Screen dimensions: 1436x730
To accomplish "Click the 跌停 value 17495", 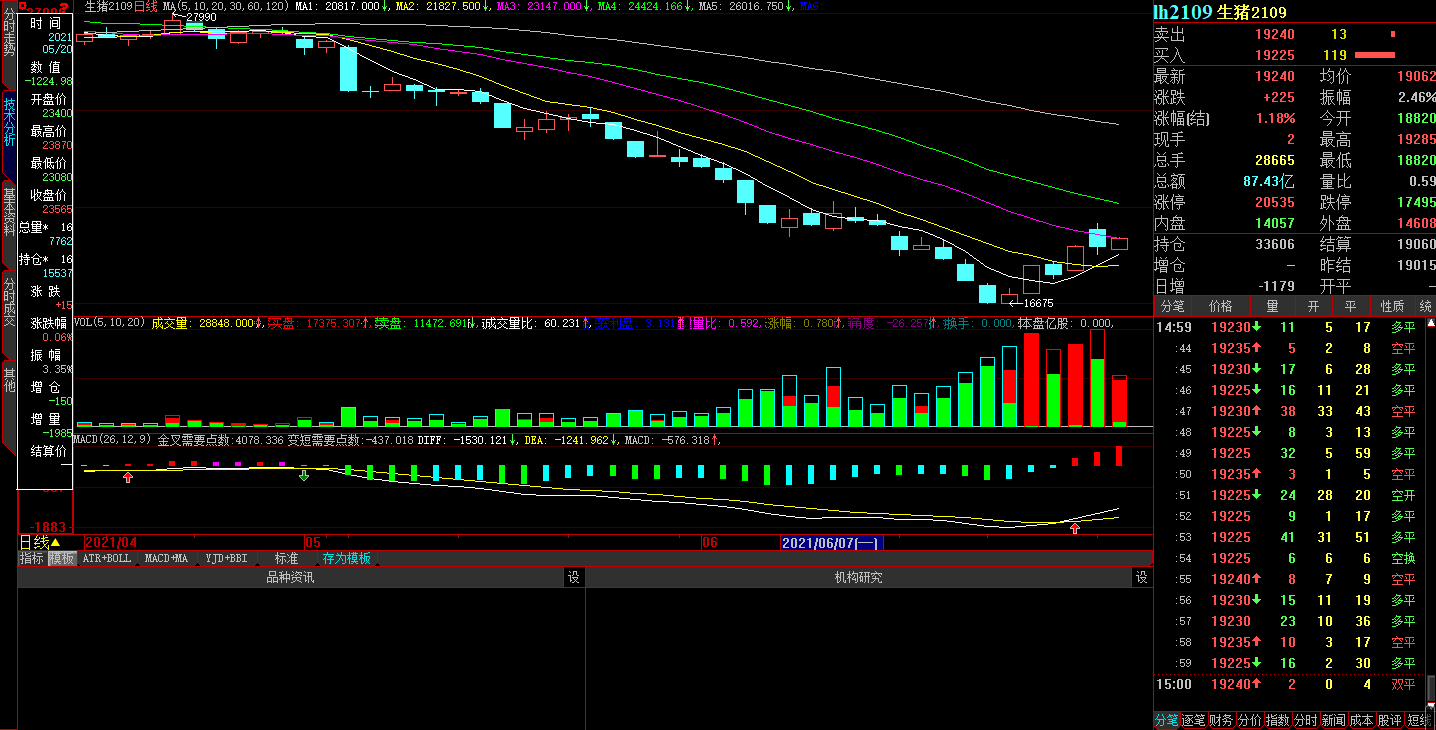I will (x=1414, y=203).
